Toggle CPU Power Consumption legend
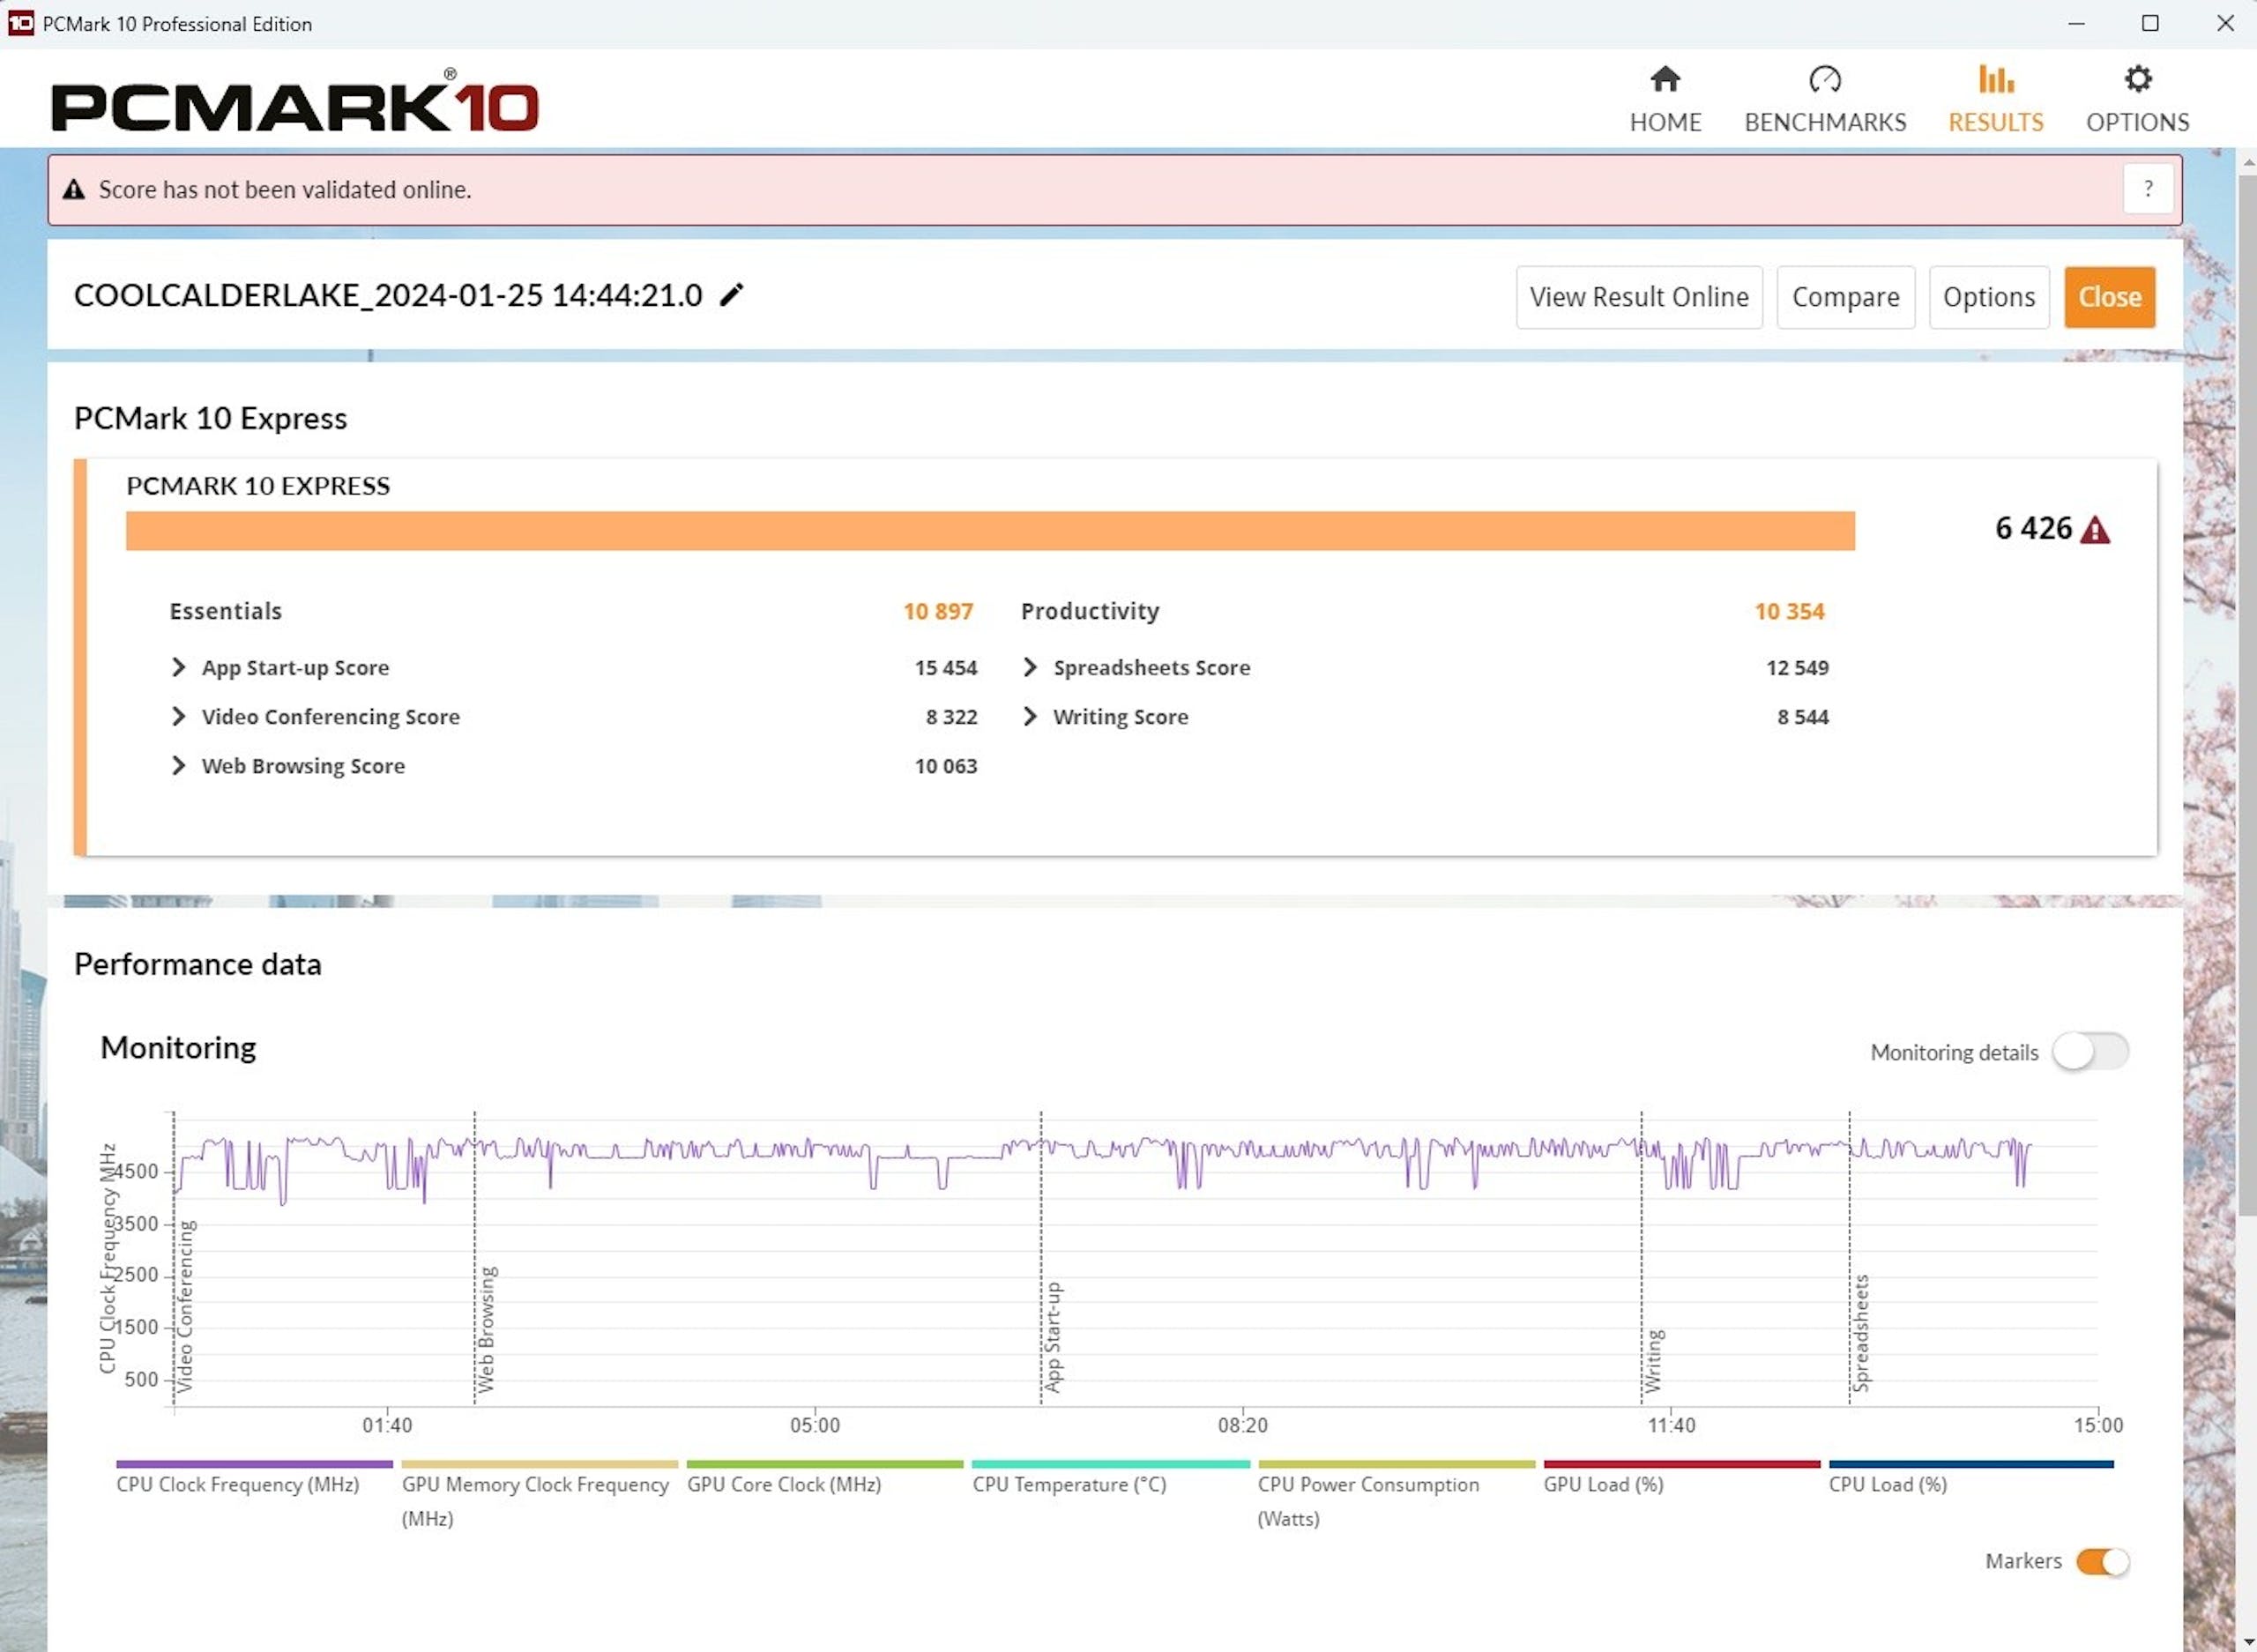 click(1396, 1494)
